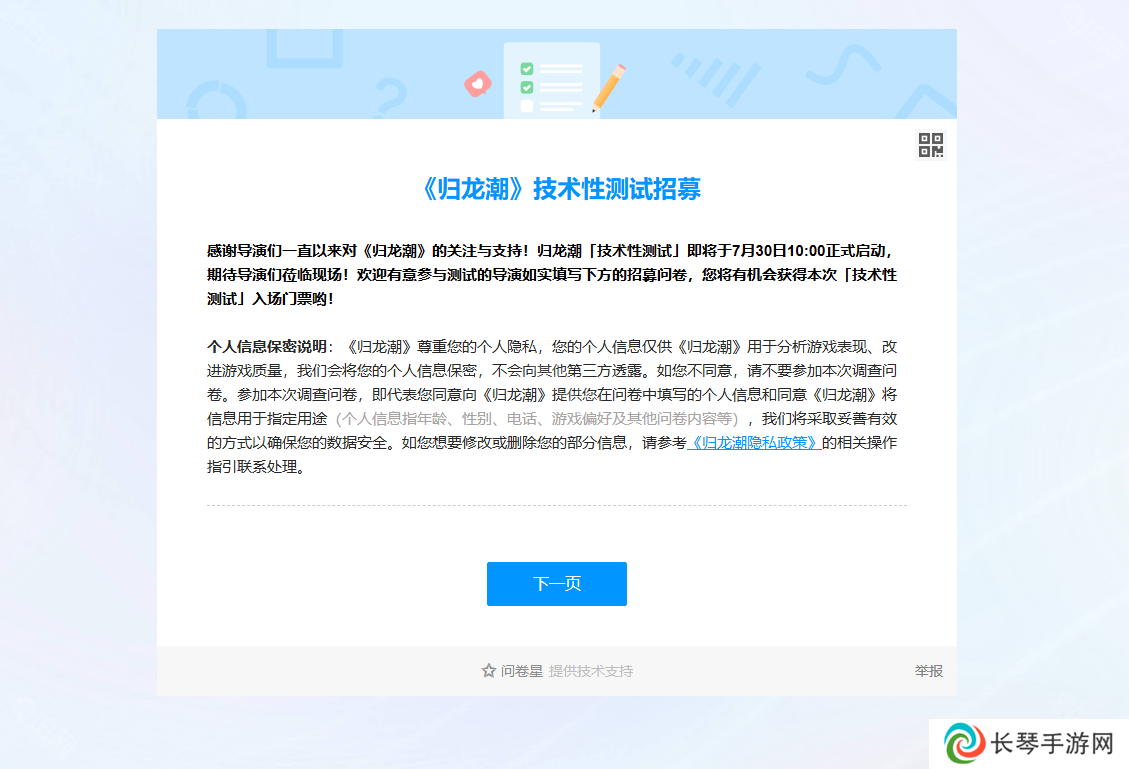Click the 提供技术支持 text
1129x769 pixels.
point(591,671)
